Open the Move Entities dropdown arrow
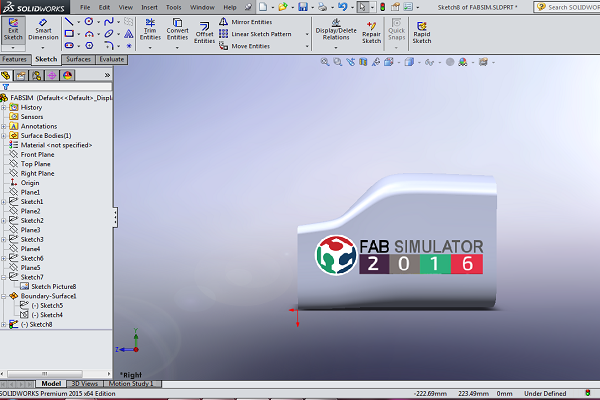Image resolution: width=600 pixels, height=400 pixels. coord(307,46)
